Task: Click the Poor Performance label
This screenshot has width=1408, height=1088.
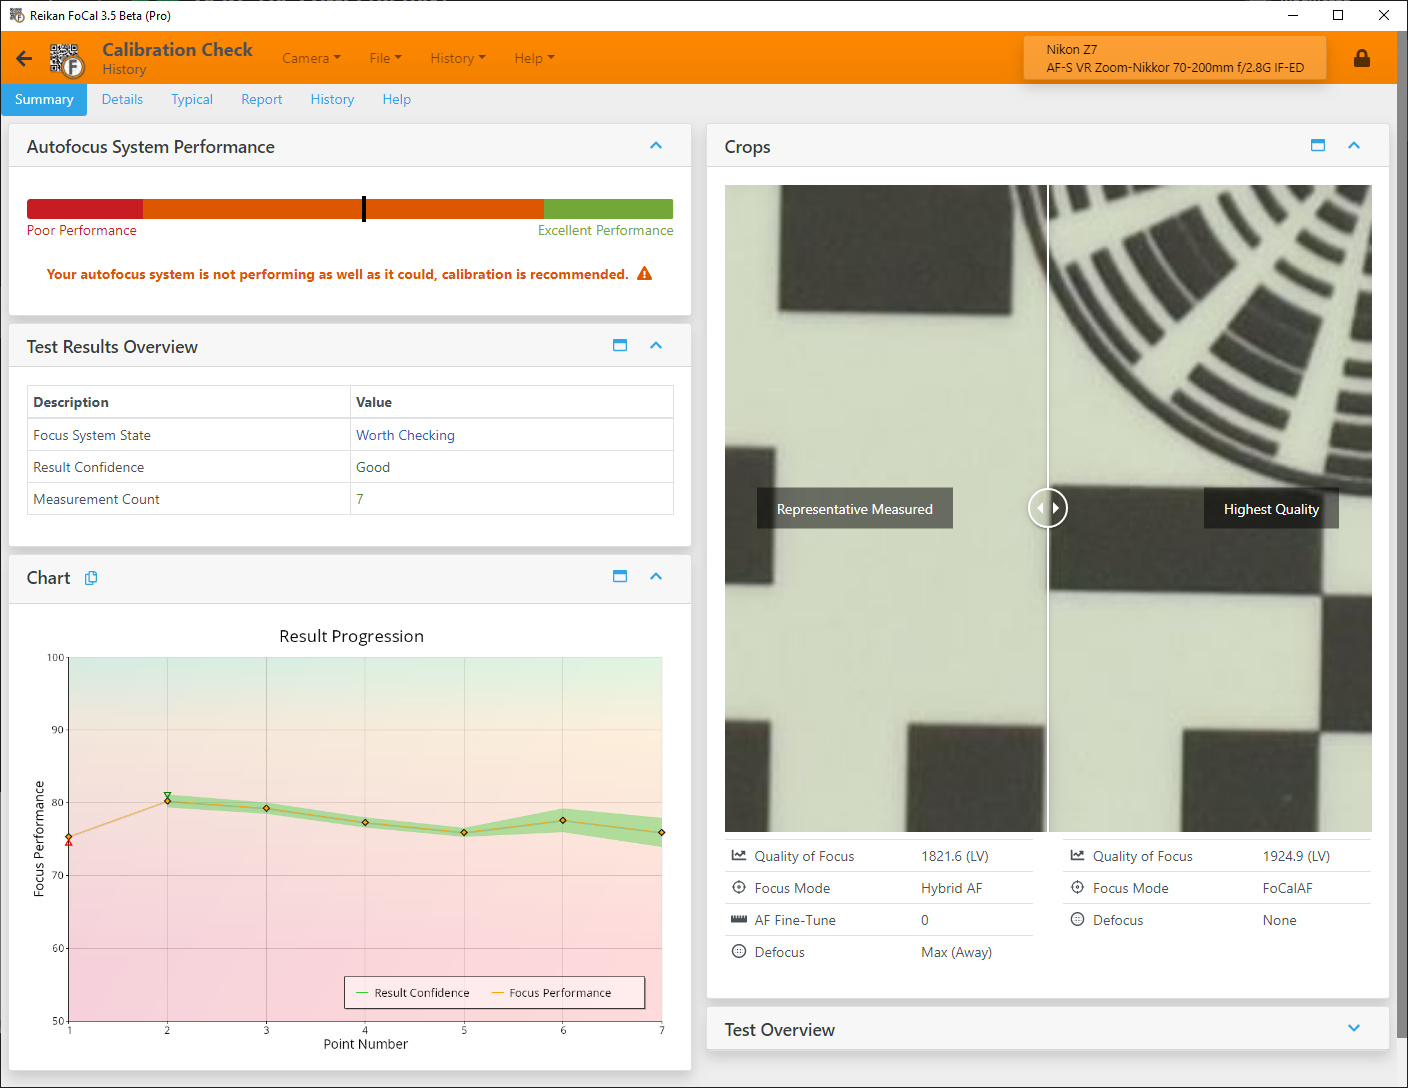Action: click(x=82, y=230)
